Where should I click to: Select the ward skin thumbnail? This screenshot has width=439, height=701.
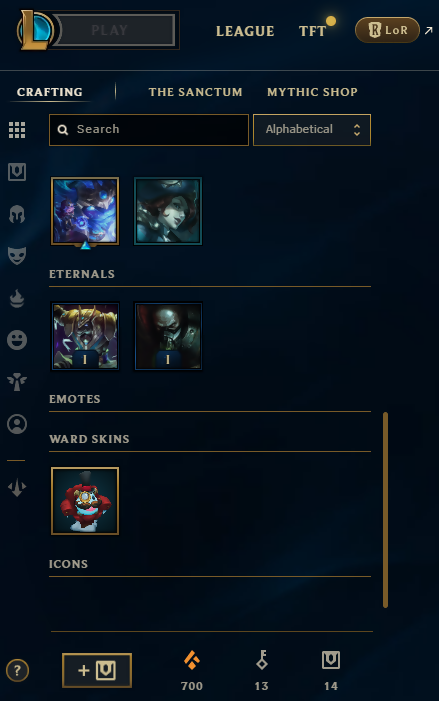[x=85, y=501]
